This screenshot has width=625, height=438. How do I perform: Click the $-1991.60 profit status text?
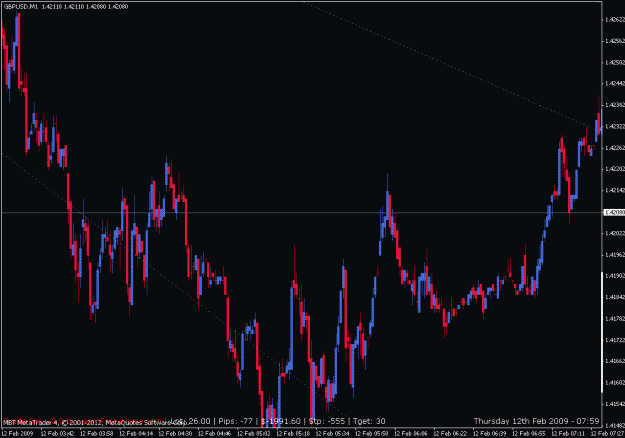[x=281, y=421]
